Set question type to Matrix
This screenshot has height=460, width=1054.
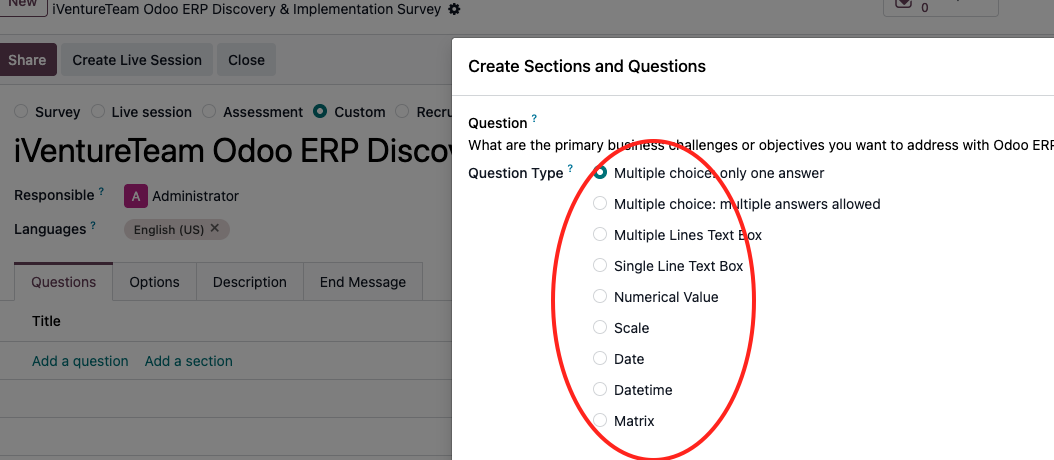pos(600,420)
